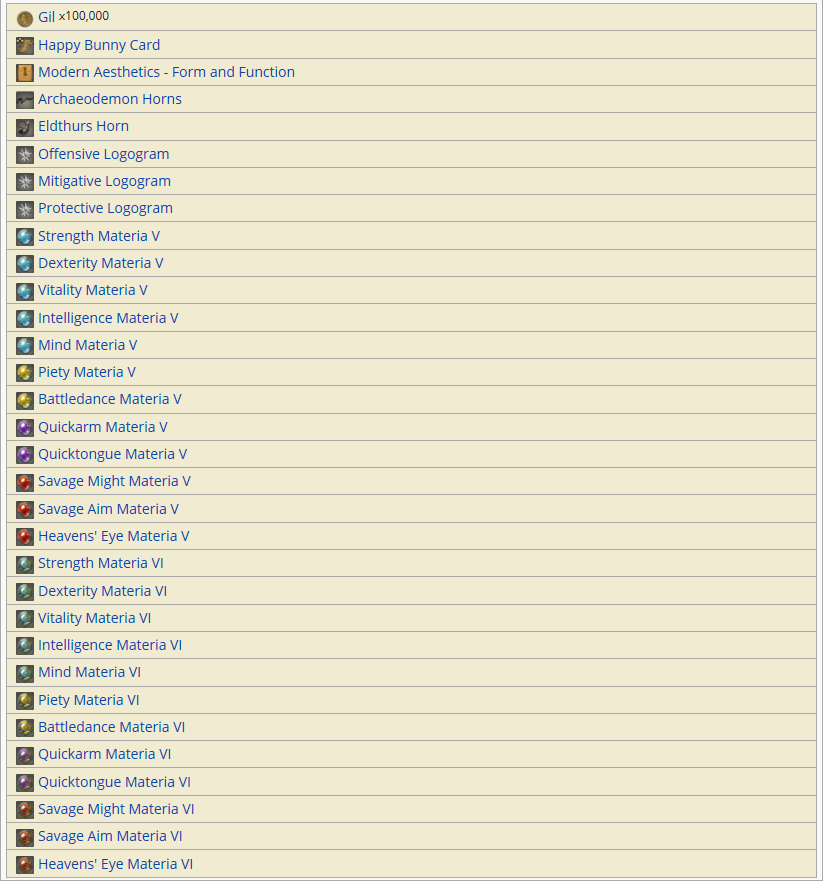Click the Strength Materia VI icon

tap(25, 564)
